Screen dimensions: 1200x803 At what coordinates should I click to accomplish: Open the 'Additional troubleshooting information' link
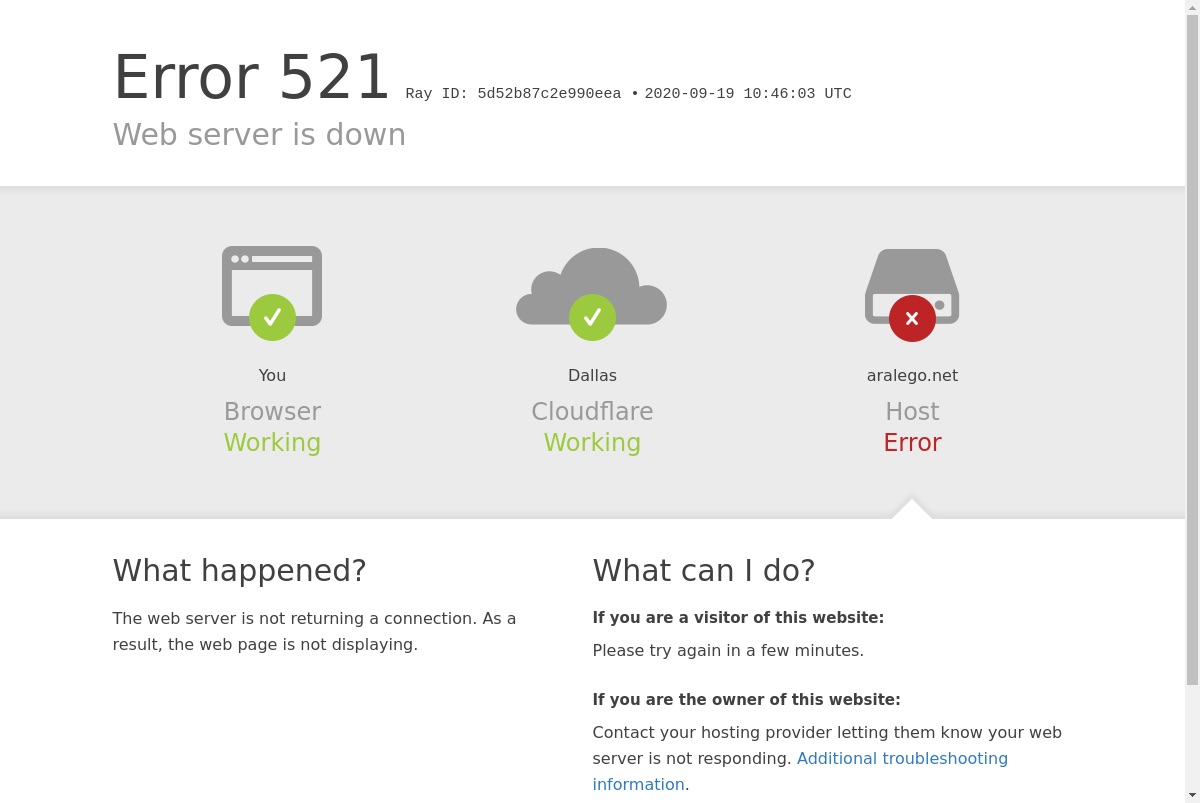[800, 771]
